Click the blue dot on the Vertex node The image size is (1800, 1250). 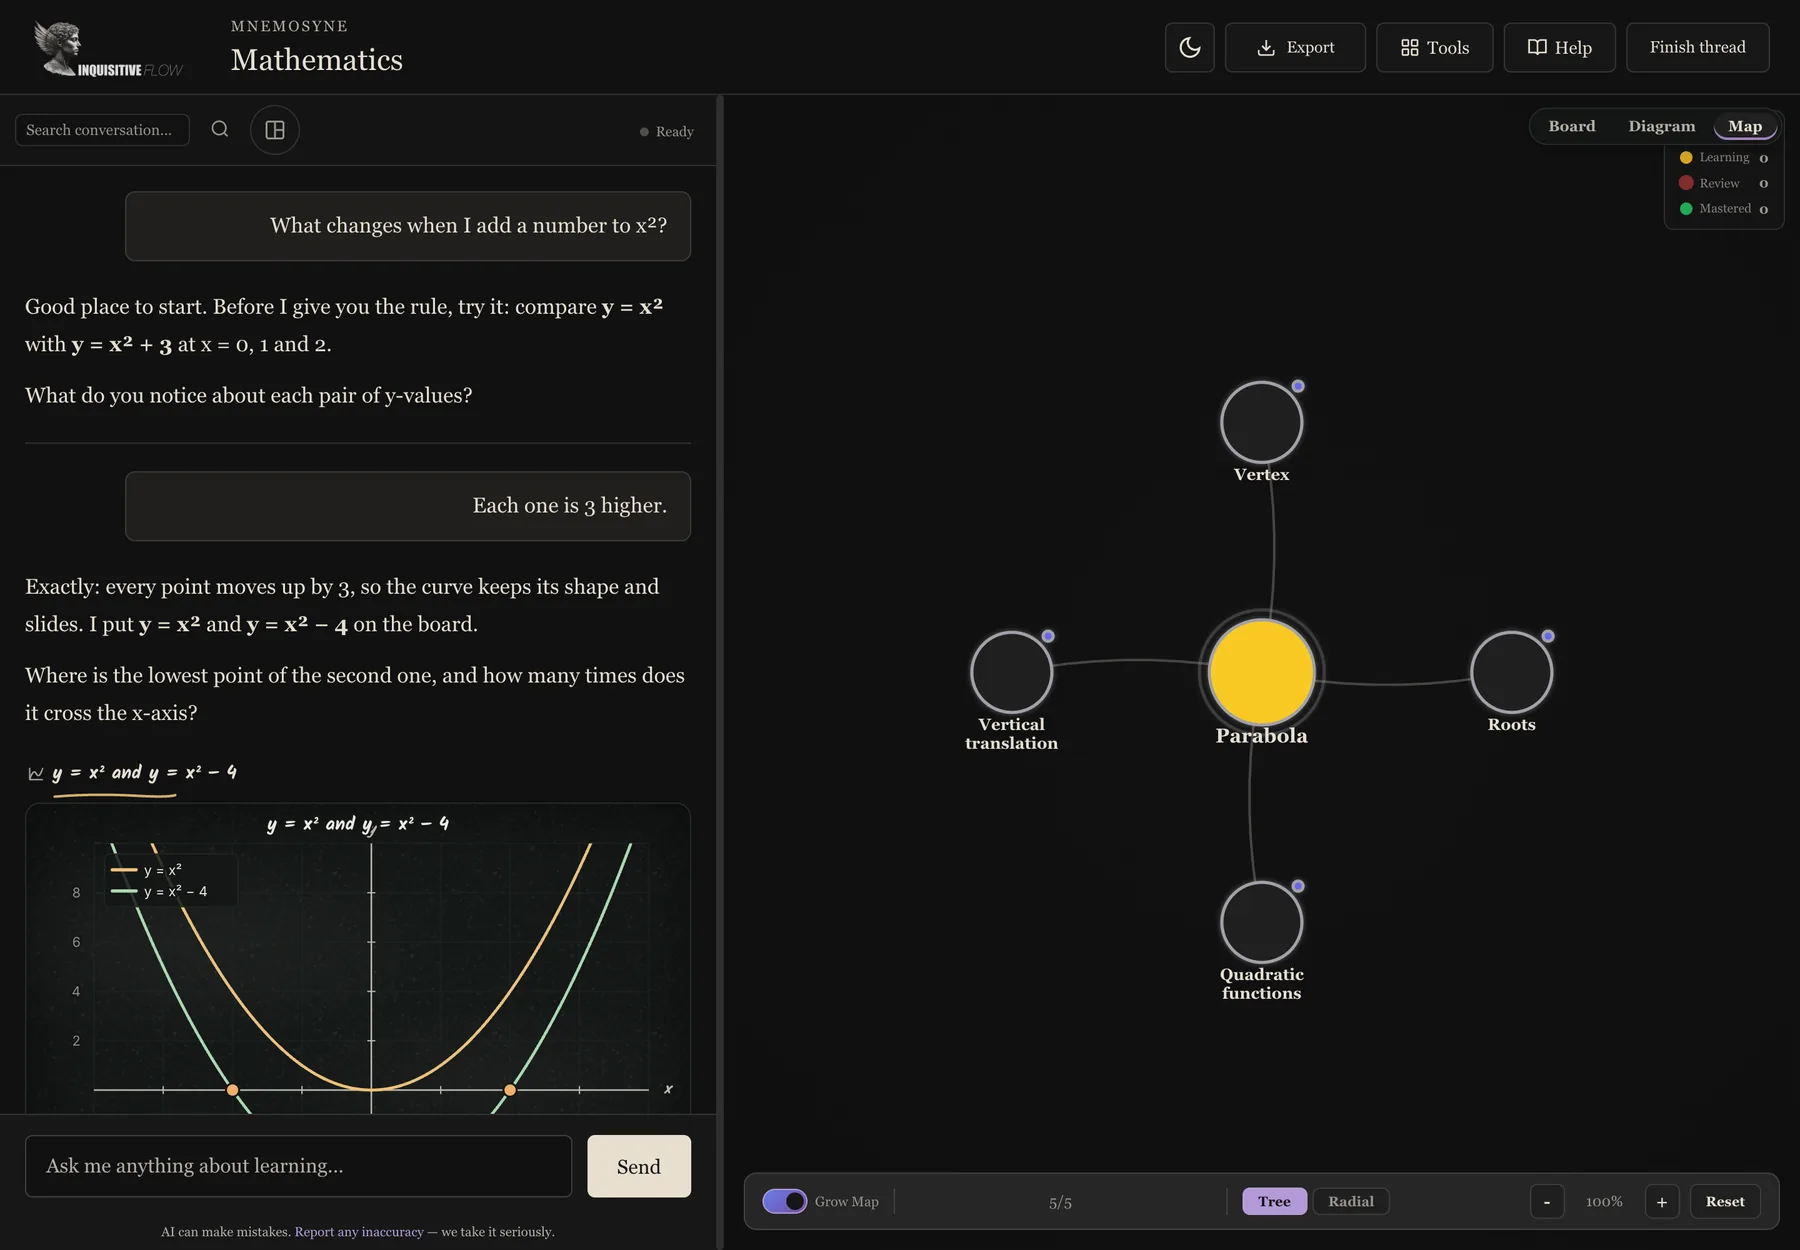[1298, 386]
